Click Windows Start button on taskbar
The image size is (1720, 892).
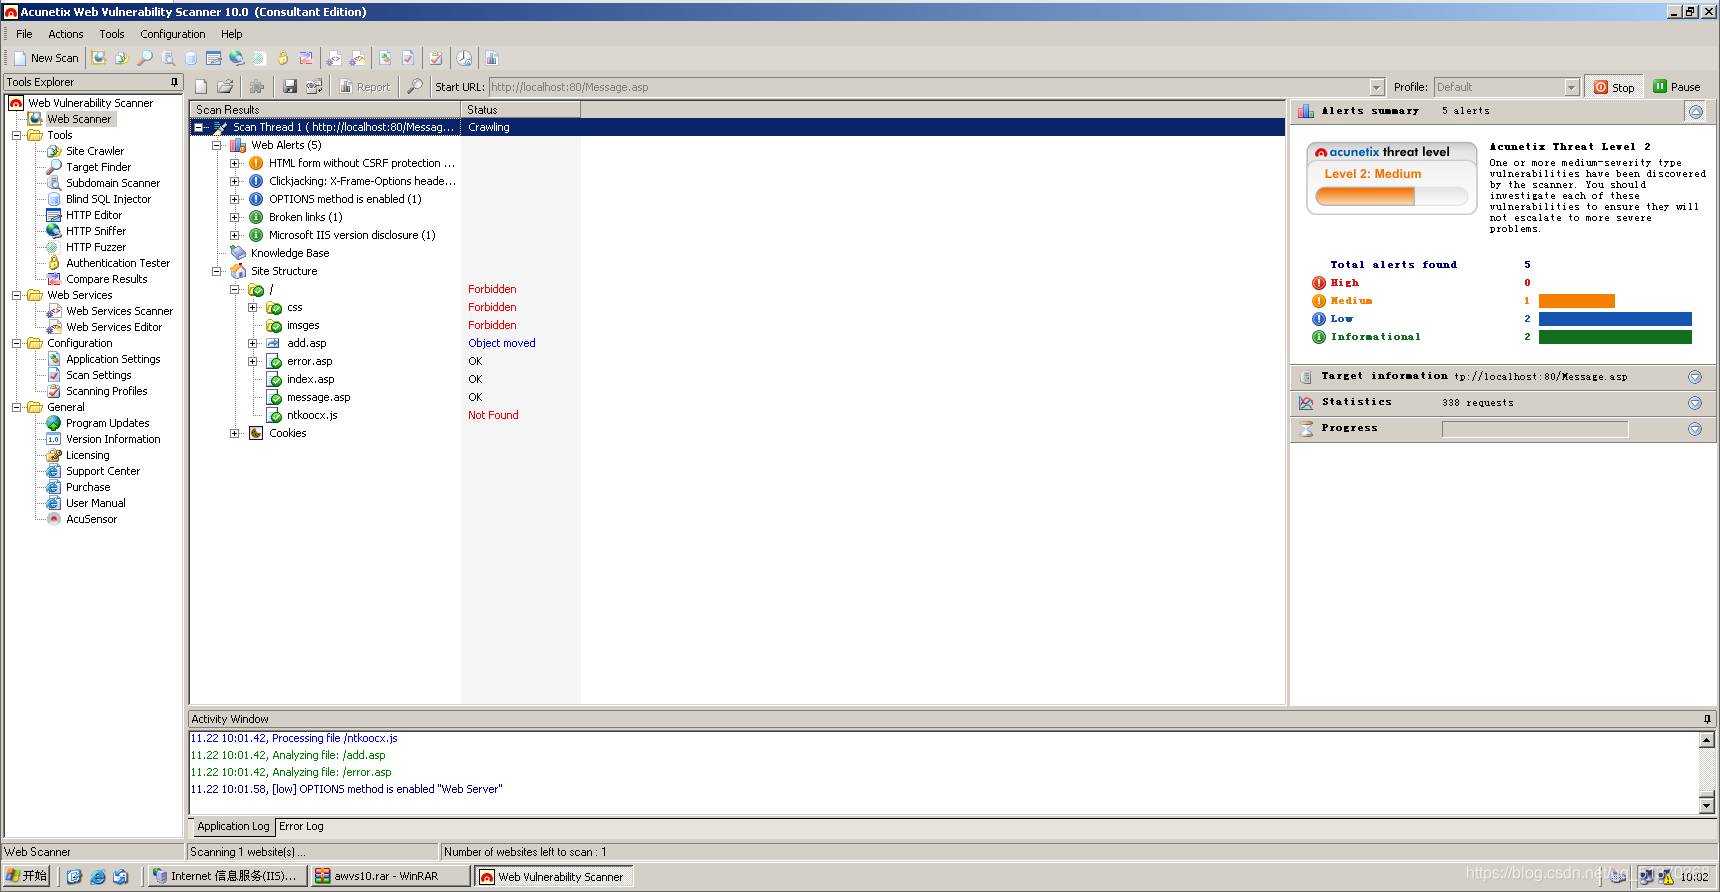[26, 876]
